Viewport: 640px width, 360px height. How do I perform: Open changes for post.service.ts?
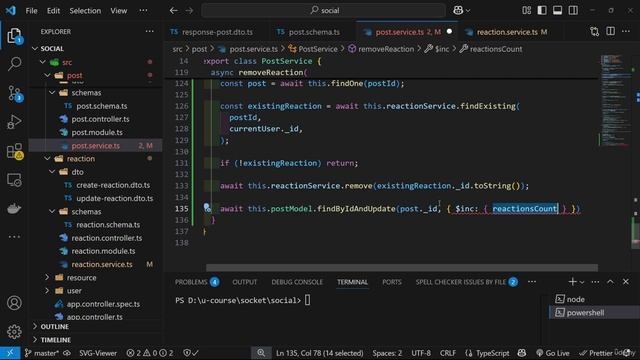click(x=595, y=32)
